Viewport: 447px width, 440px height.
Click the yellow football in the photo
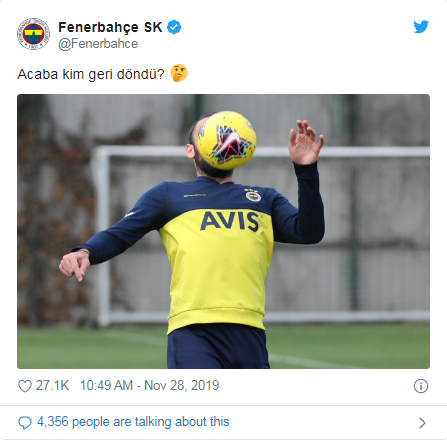pos(227,140)
